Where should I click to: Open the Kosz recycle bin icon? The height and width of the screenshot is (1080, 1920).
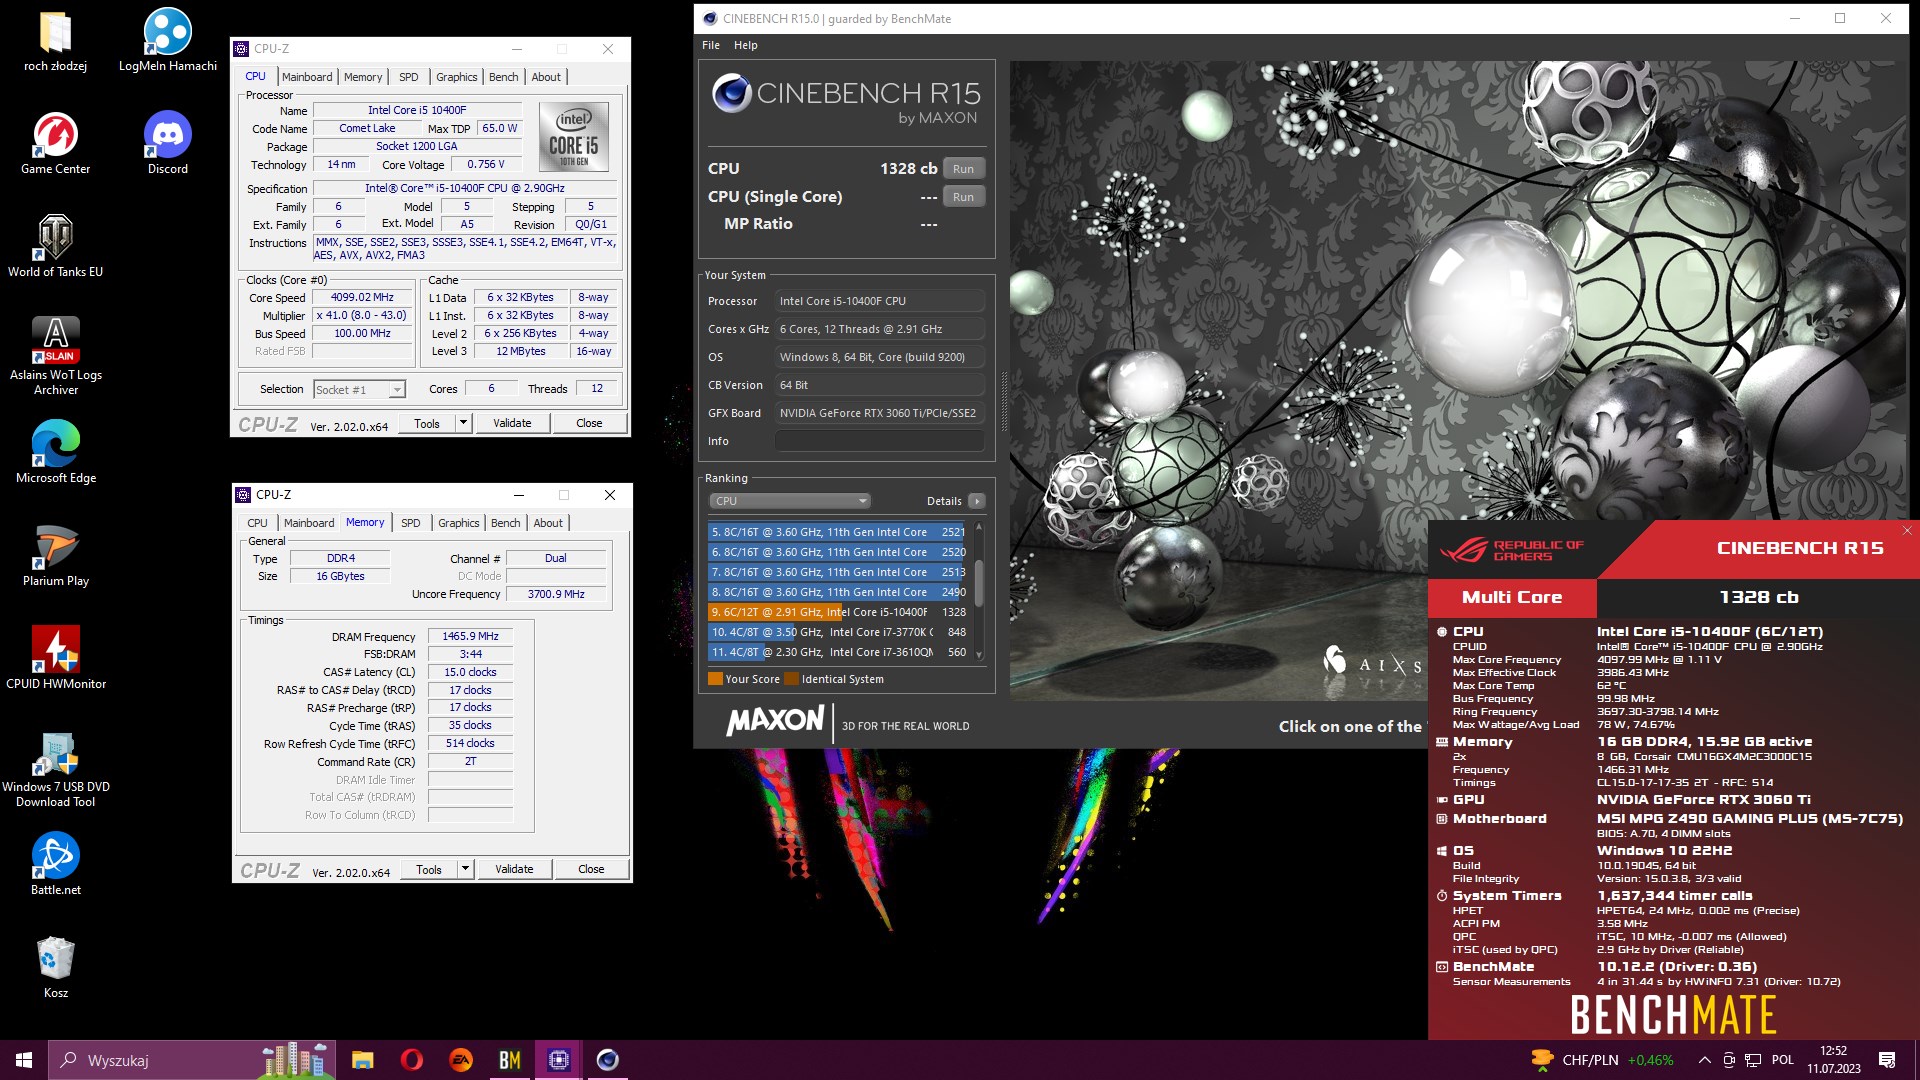pyautogui.click(x=55, y=967)
